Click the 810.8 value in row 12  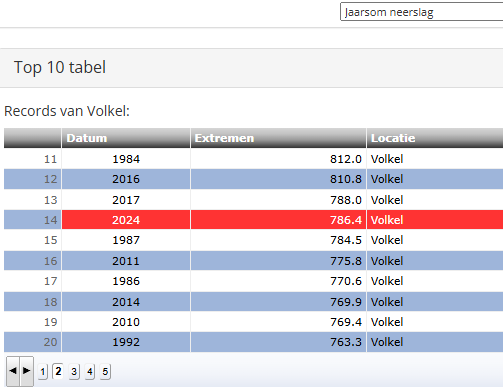(346, 179)
